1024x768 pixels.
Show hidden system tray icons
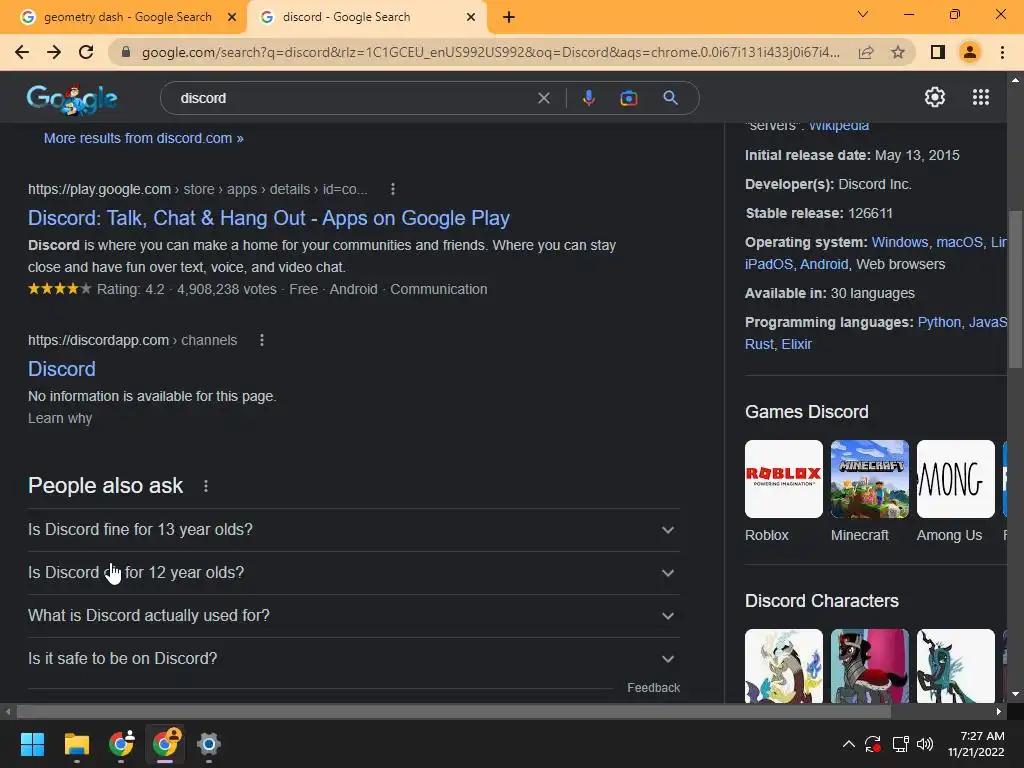tap(848, 744)
